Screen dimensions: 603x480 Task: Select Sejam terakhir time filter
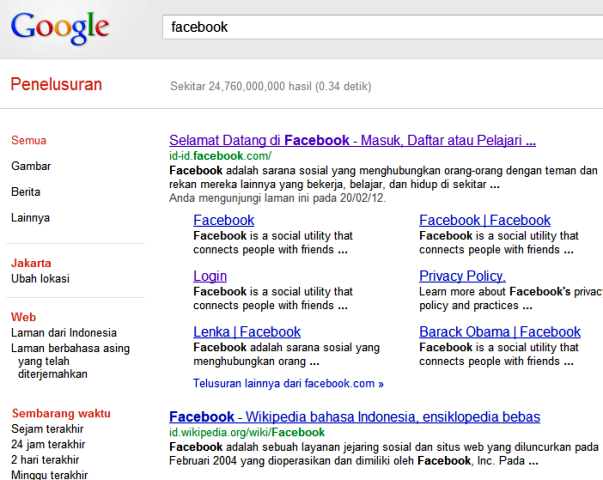pos(46,428)
